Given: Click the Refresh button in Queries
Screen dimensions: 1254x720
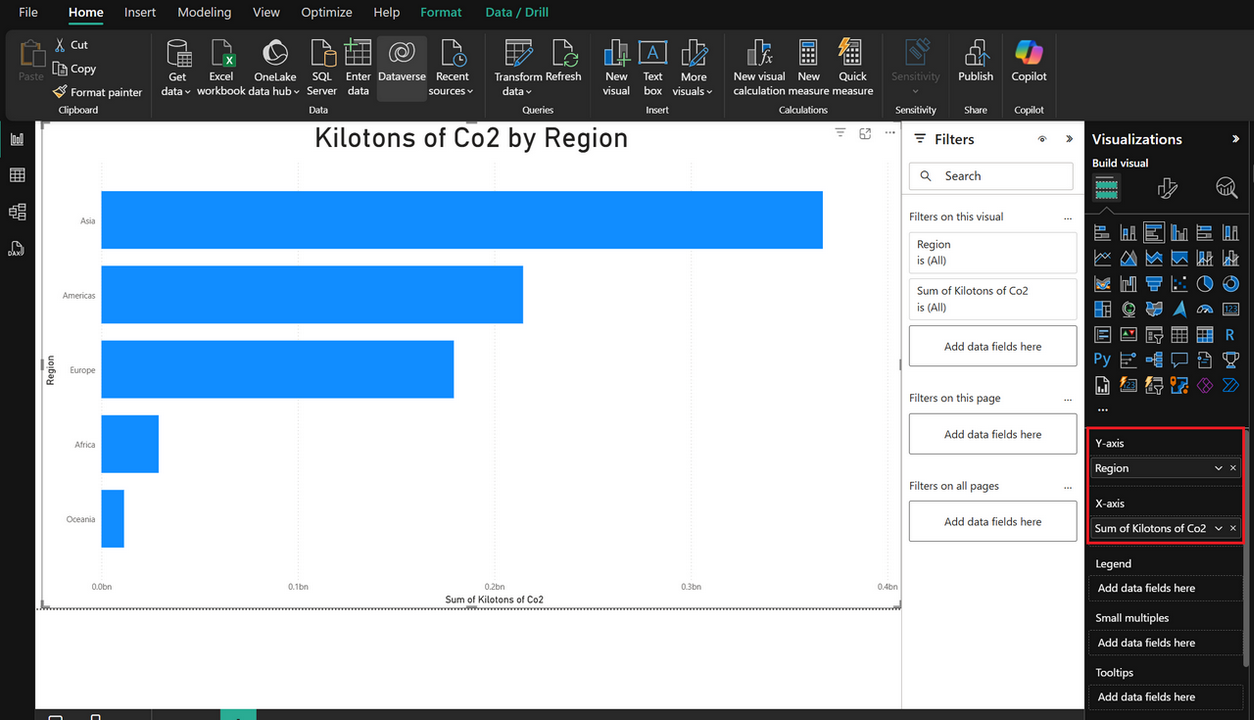Looking at the screenshot, I should point(564,62).
